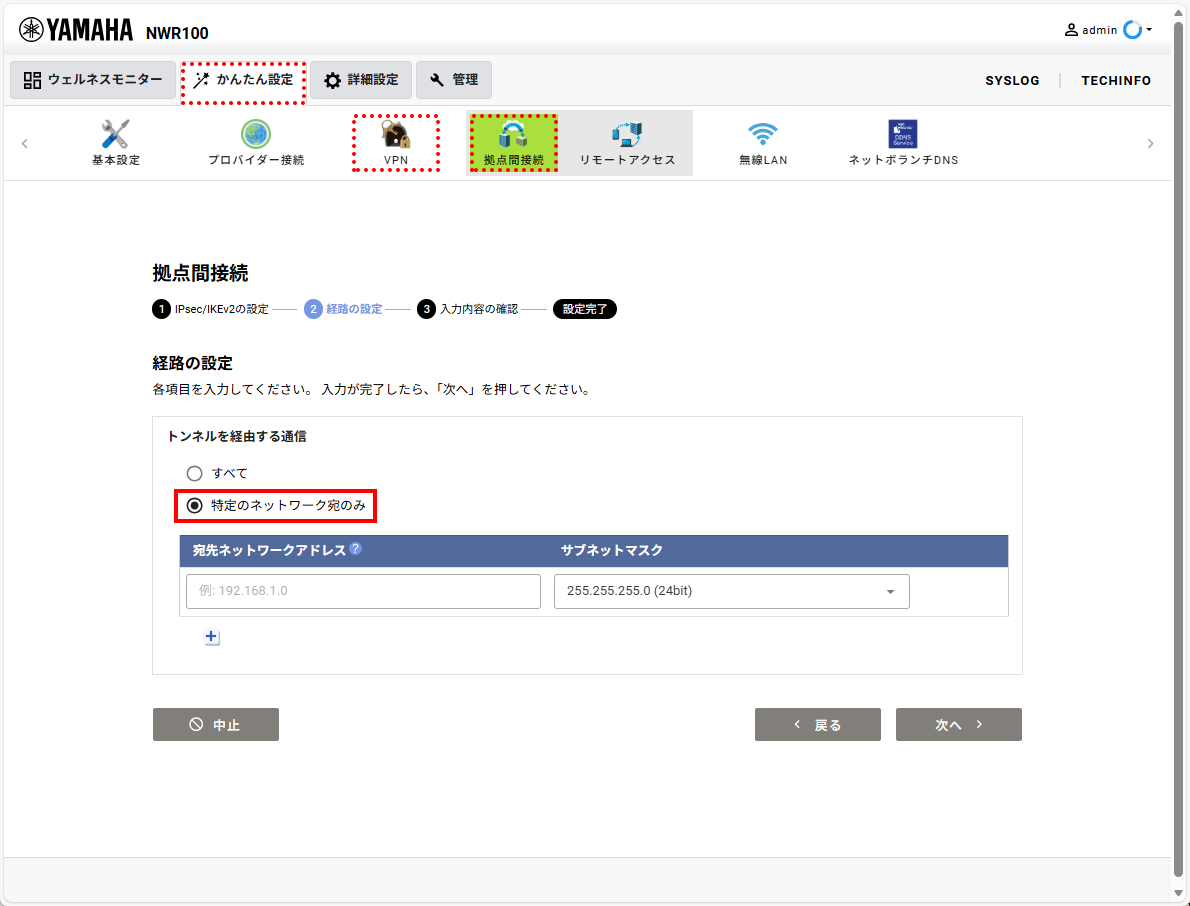Screen dimensions: 1190x906
Task: Click the plus icon to add a route row
Action: pyautogui.click(x=212, y=637)
